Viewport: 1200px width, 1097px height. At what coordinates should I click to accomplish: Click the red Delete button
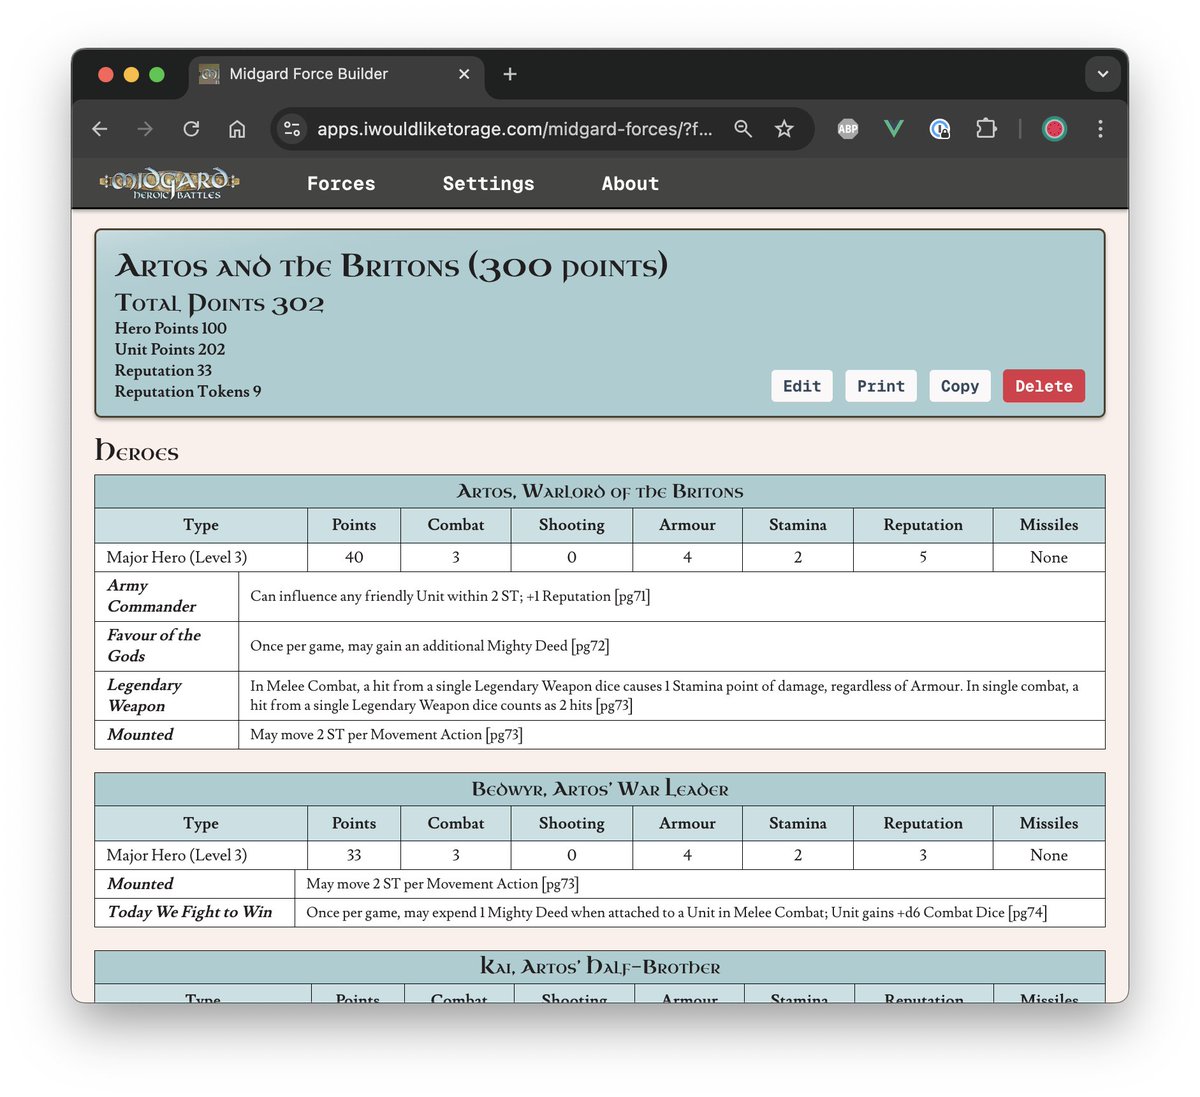(1044, 386)
